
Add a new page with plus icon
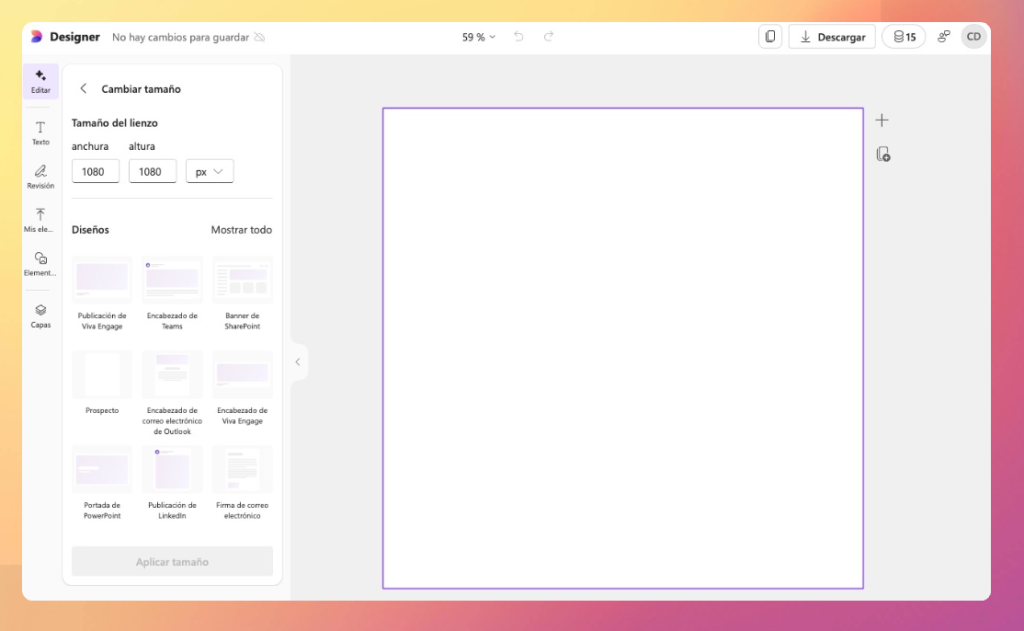click(x=881, y=121)
